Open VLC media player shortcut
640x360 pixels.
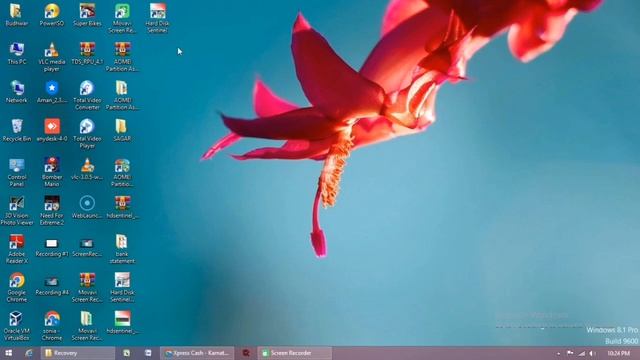click(52, 57)
